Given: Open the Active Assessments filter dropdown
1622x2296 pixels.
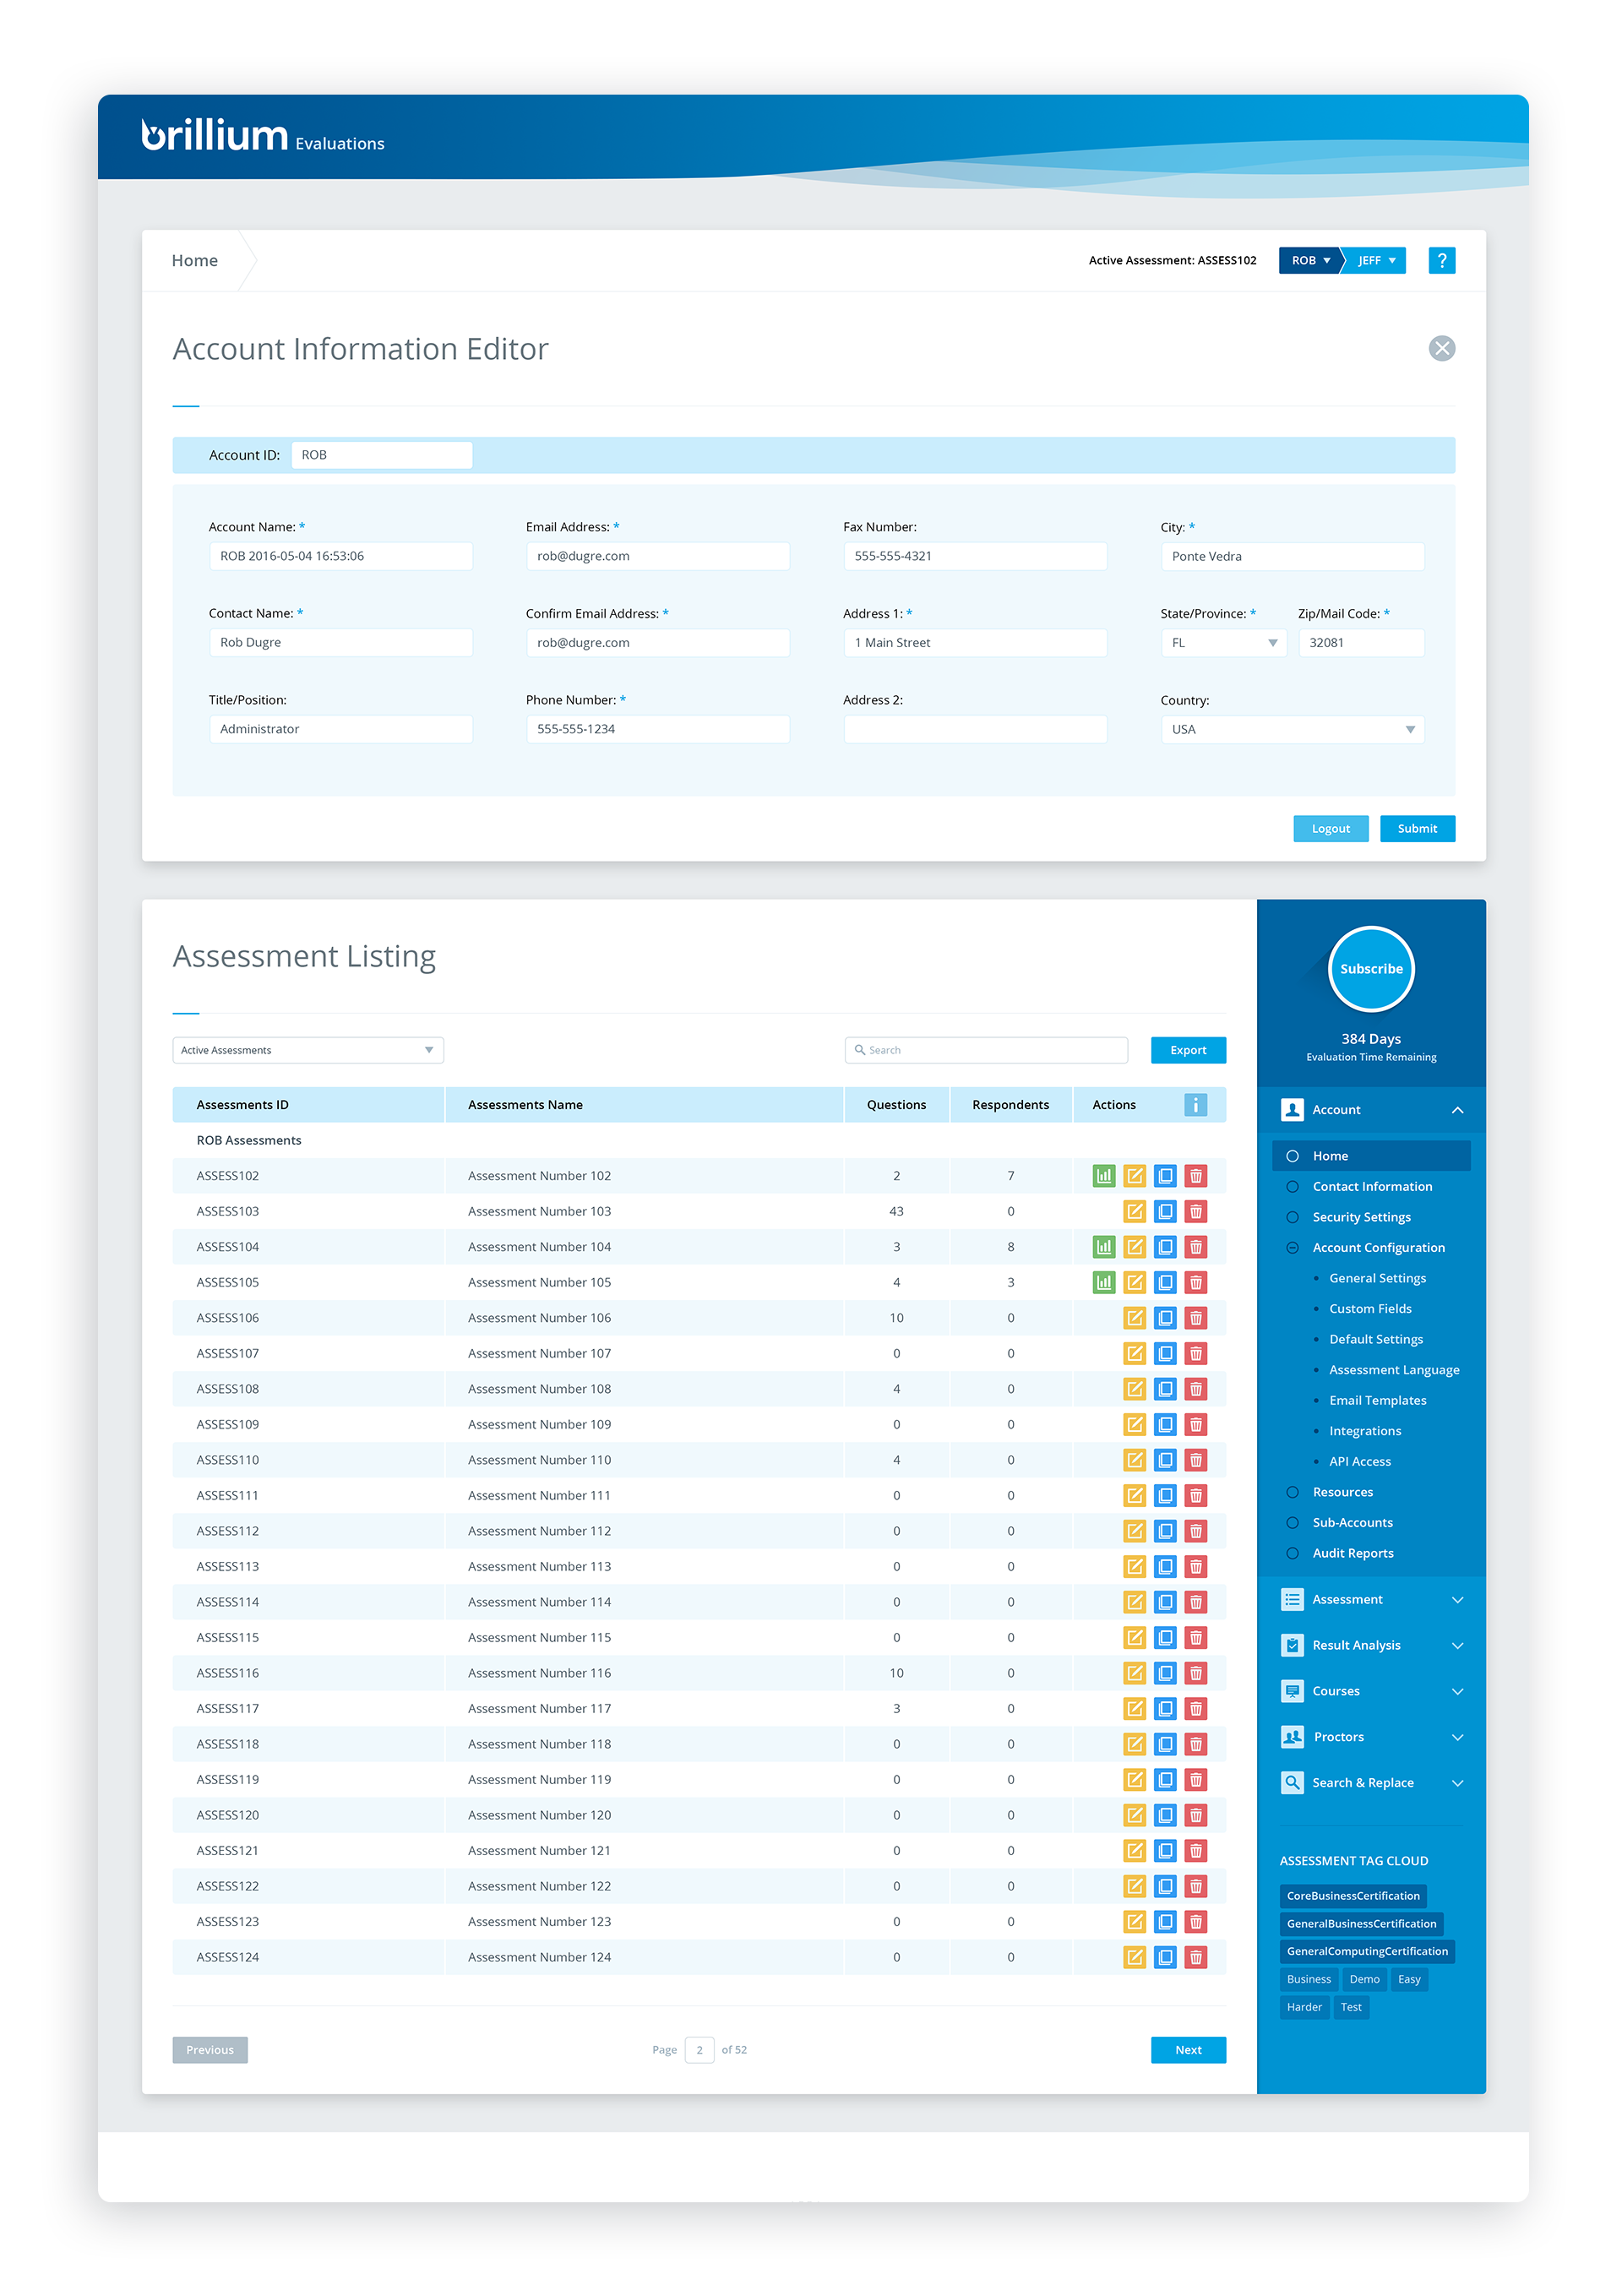Looking at the screenshot, I should coord(307,1050).
